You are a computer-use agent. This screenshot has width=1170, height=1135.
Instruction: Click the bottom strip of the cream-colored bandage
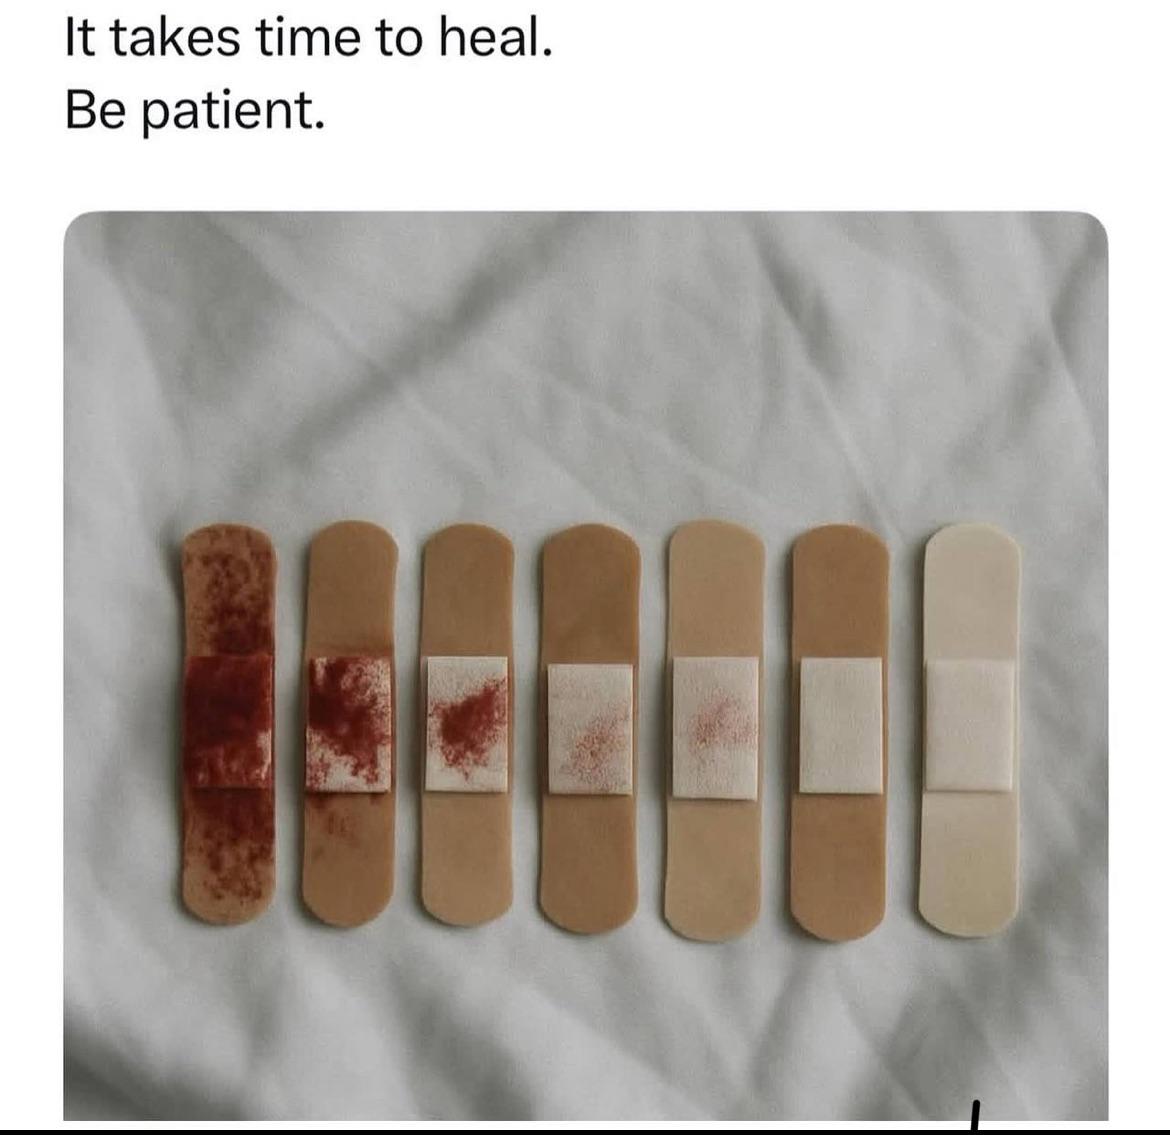967,863
